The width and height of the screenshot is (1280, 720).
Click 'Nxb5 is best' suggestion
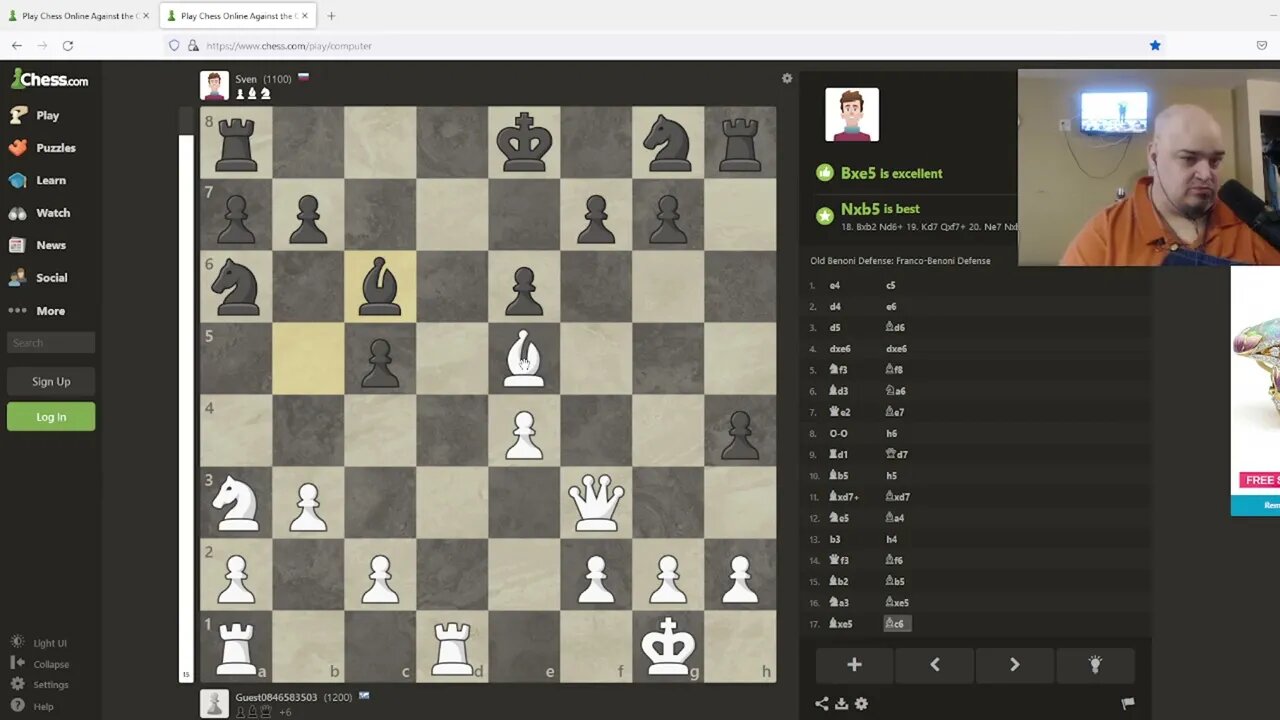point(880,209)
